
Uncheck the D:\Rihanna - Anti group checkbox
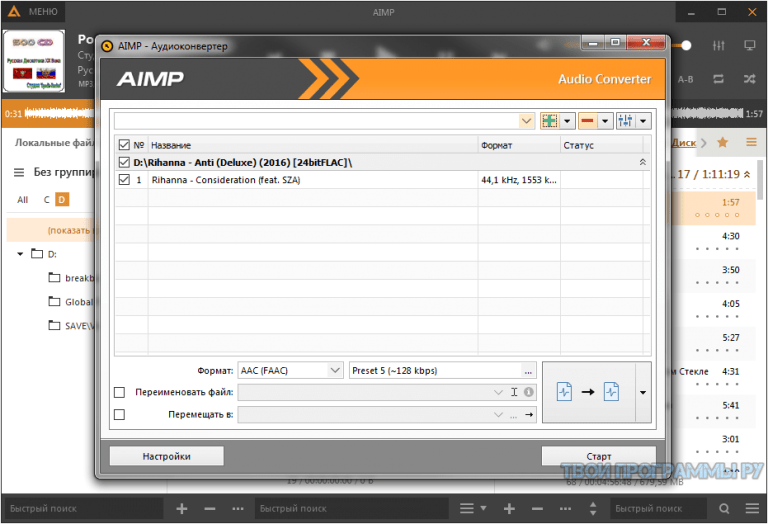pyautogui.click(x=124, y=162)
